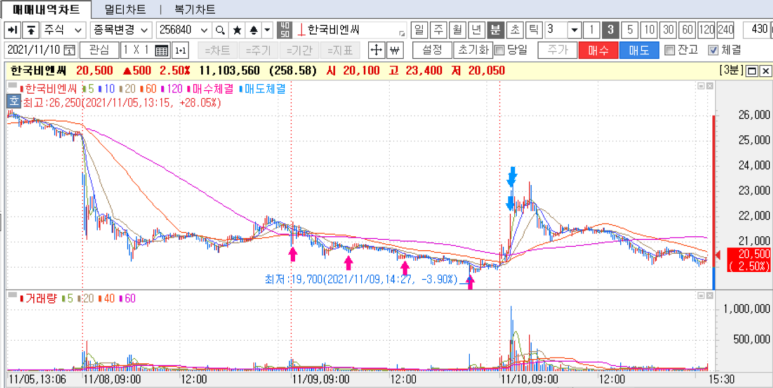Click the 초기화 reset button

pos(472,50)
